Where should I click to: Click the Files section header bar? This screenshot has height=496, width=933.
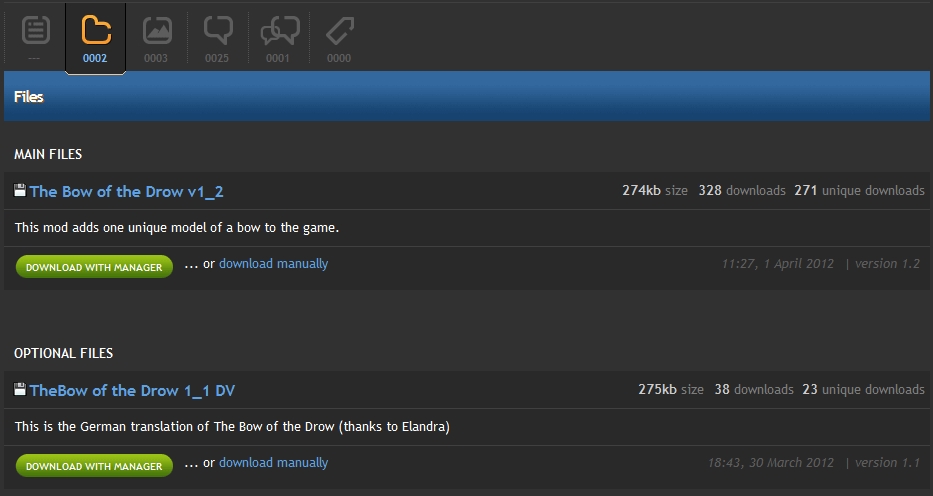tap(466, 97)
